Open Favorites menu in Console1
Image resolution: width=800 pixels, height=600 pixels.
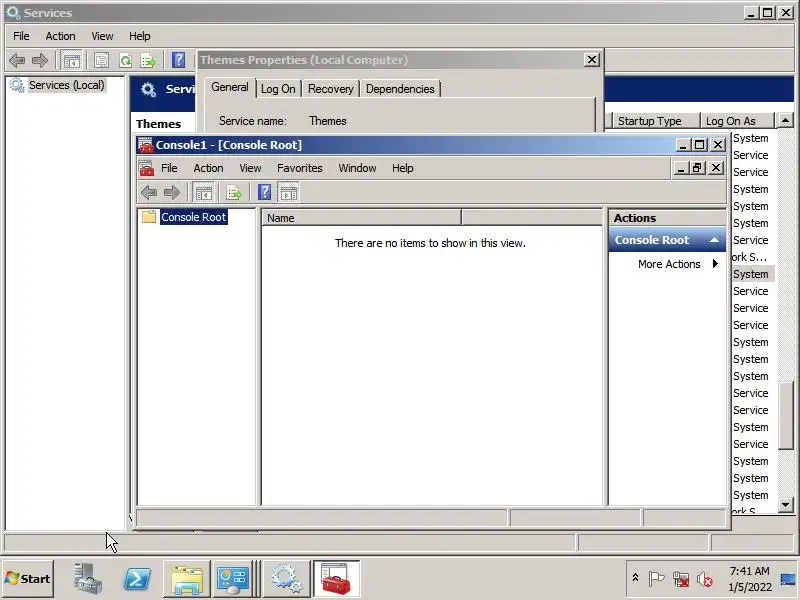click(299, 168)
